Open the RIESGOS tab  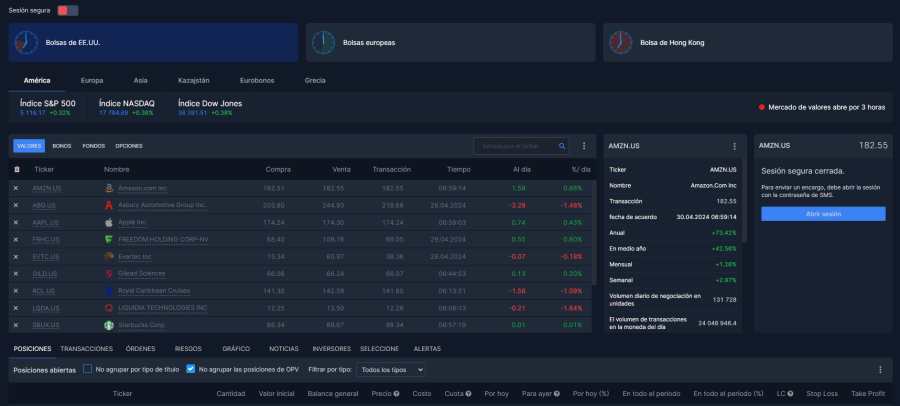[188, 349]
